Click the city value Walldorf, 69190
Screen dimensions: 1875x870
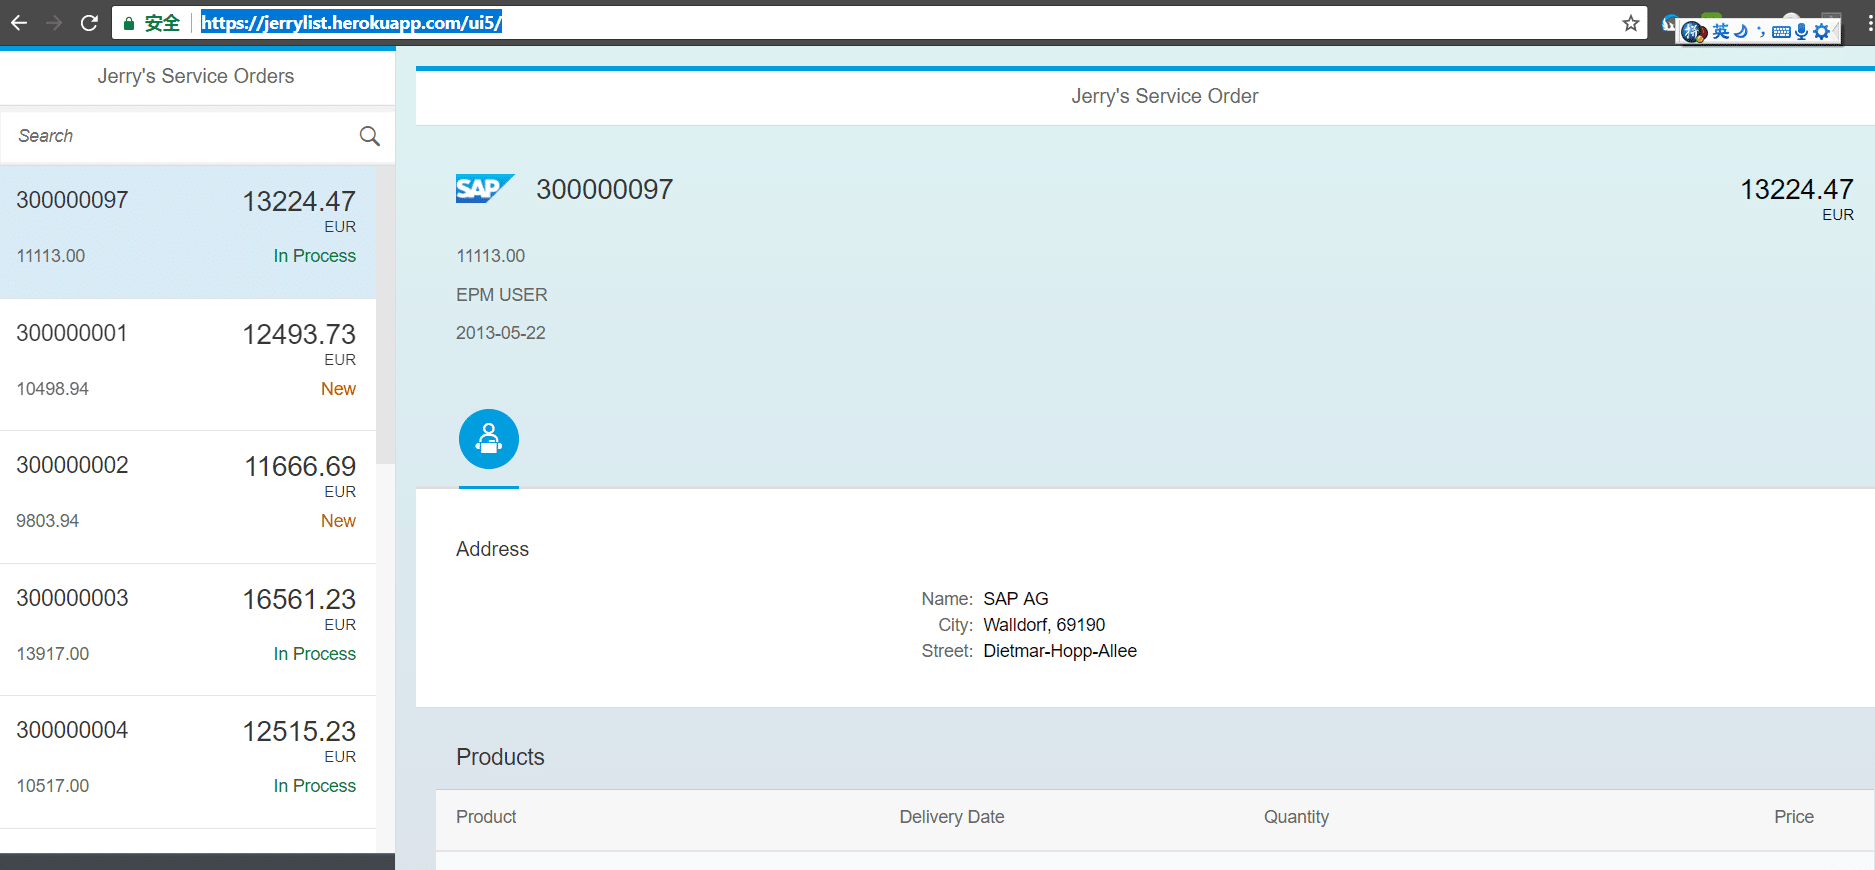click(1044, 625)
